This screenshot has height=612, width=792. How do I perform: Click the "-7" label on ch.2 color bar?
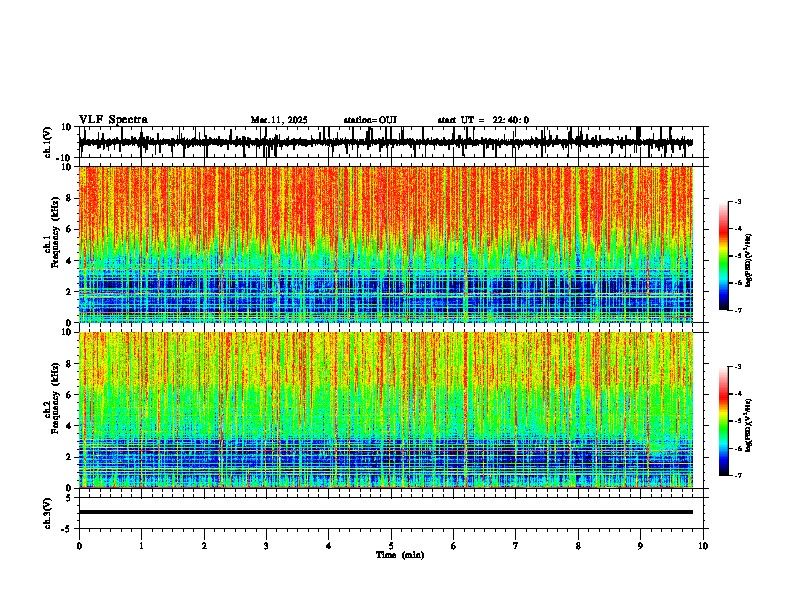pyautogui.click(x=737, y=475)
